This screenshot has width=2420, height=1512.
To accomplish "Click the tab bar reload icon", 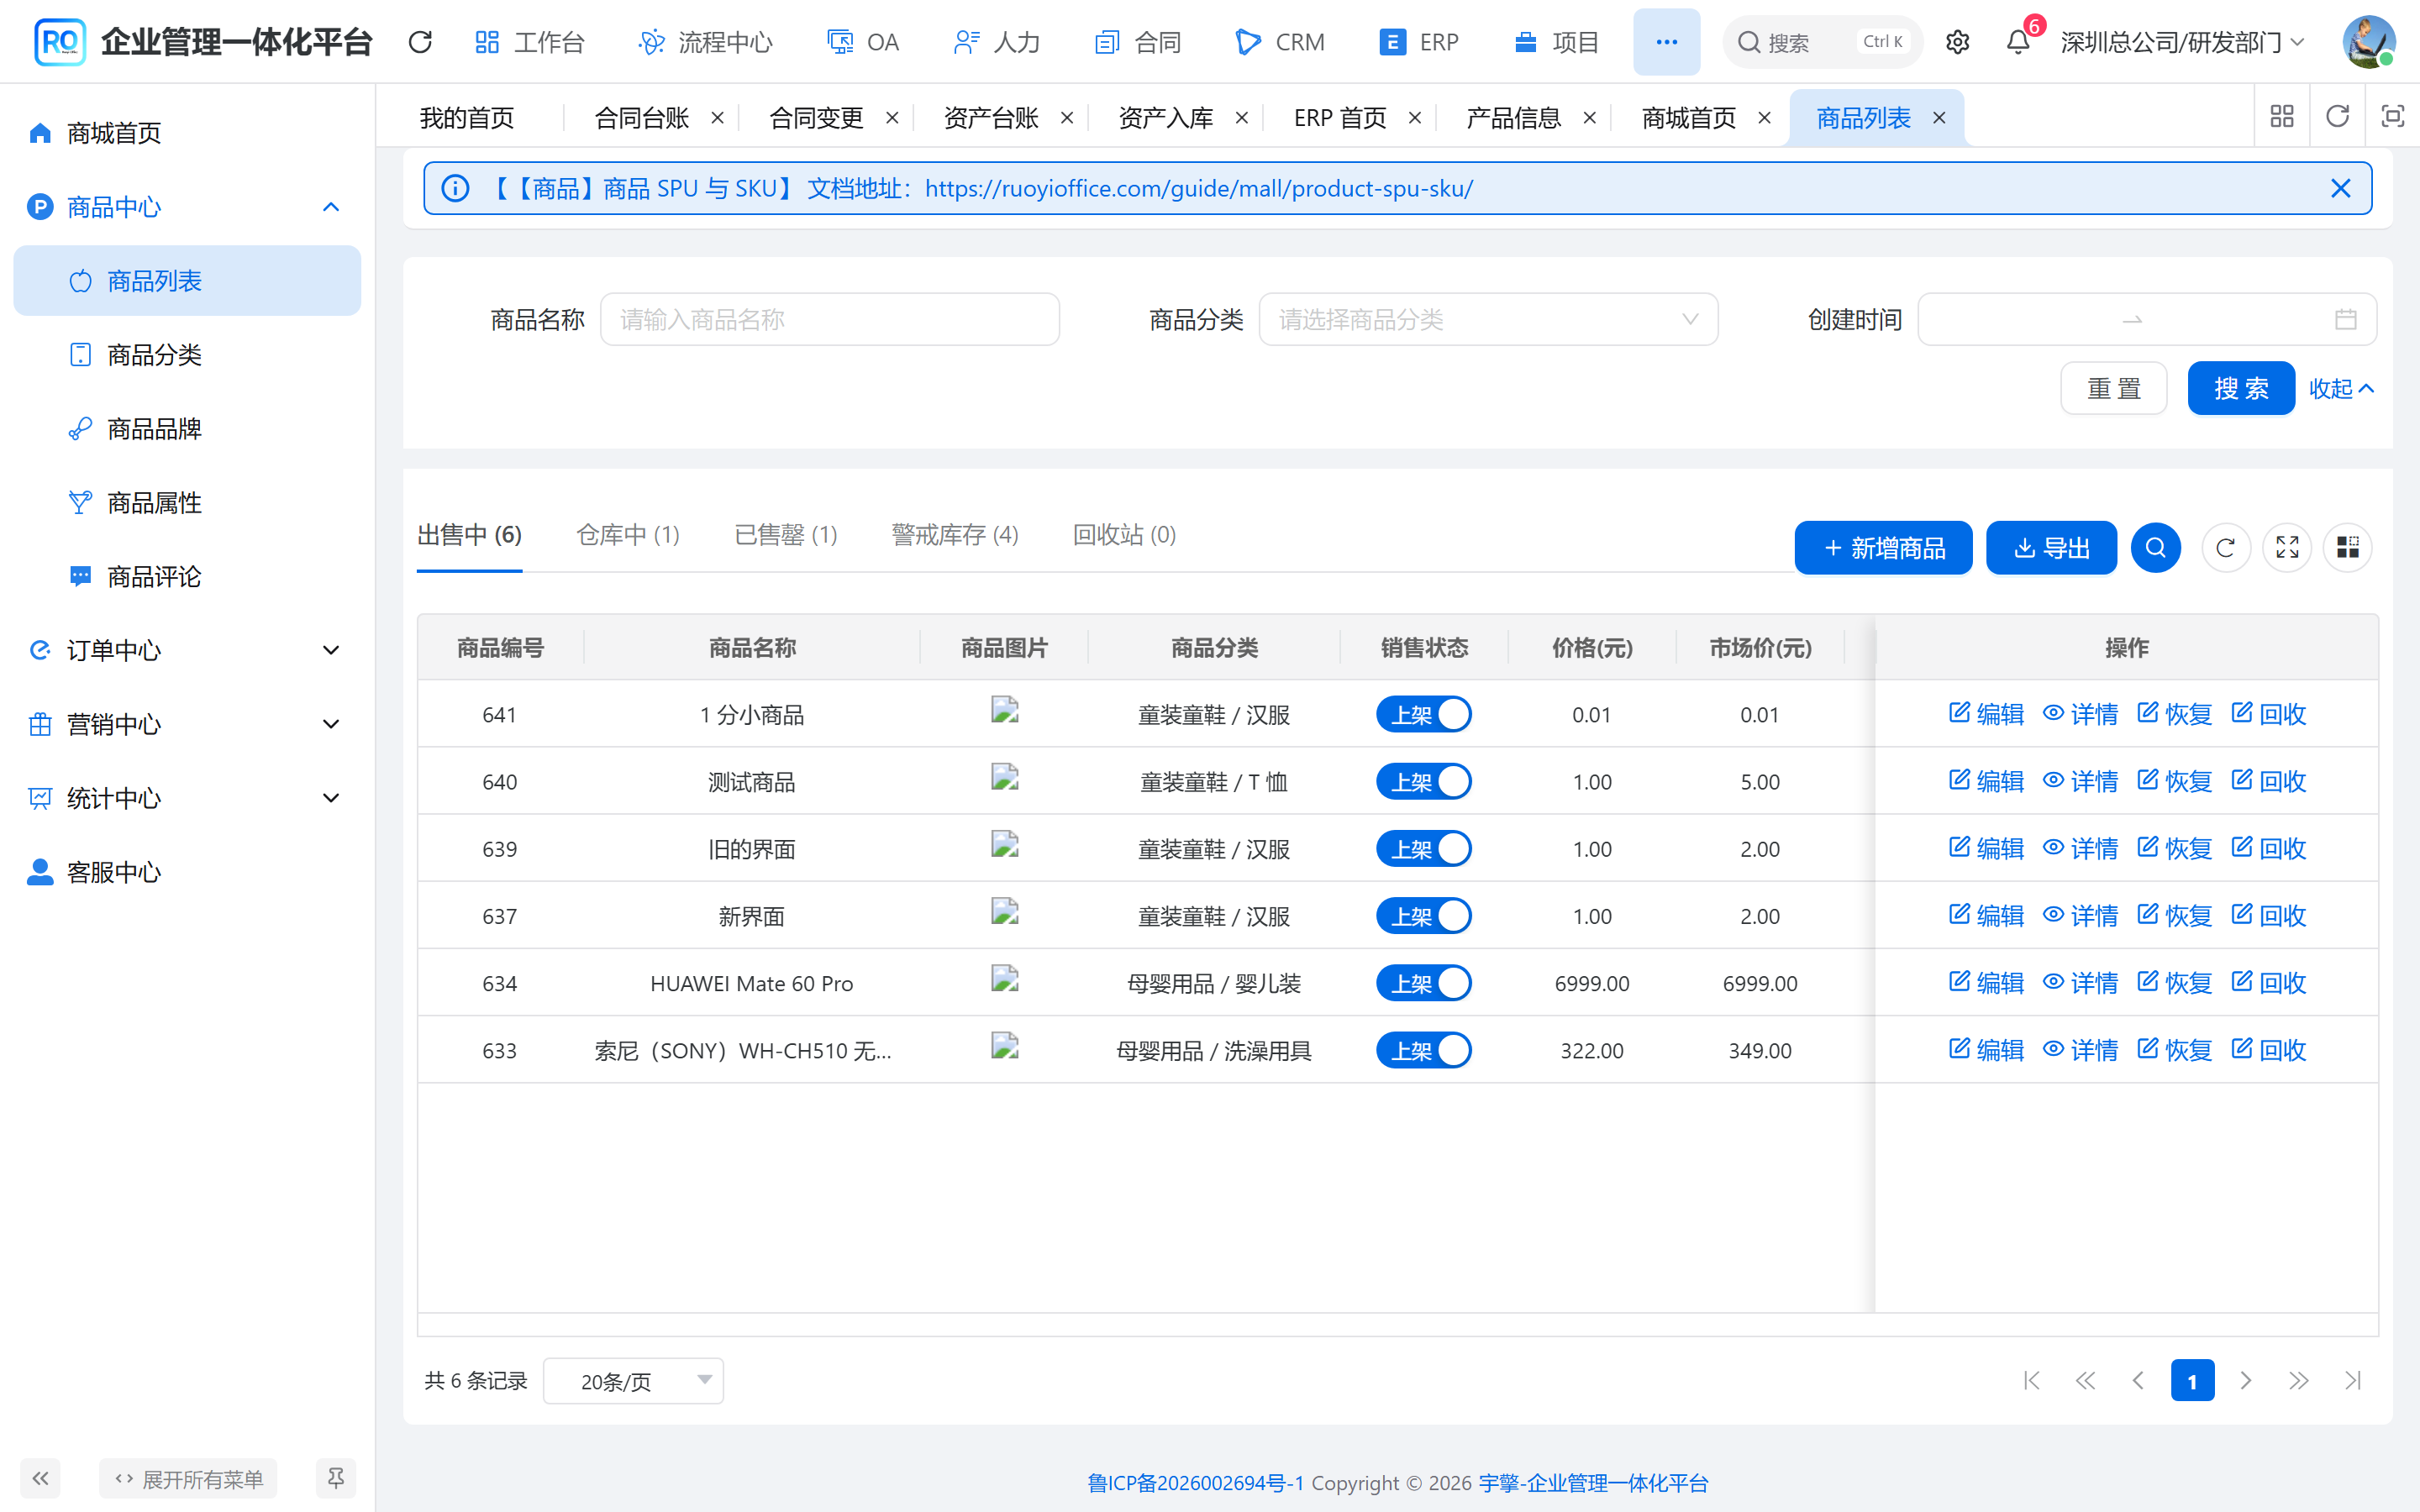I will pos(2337,117).
